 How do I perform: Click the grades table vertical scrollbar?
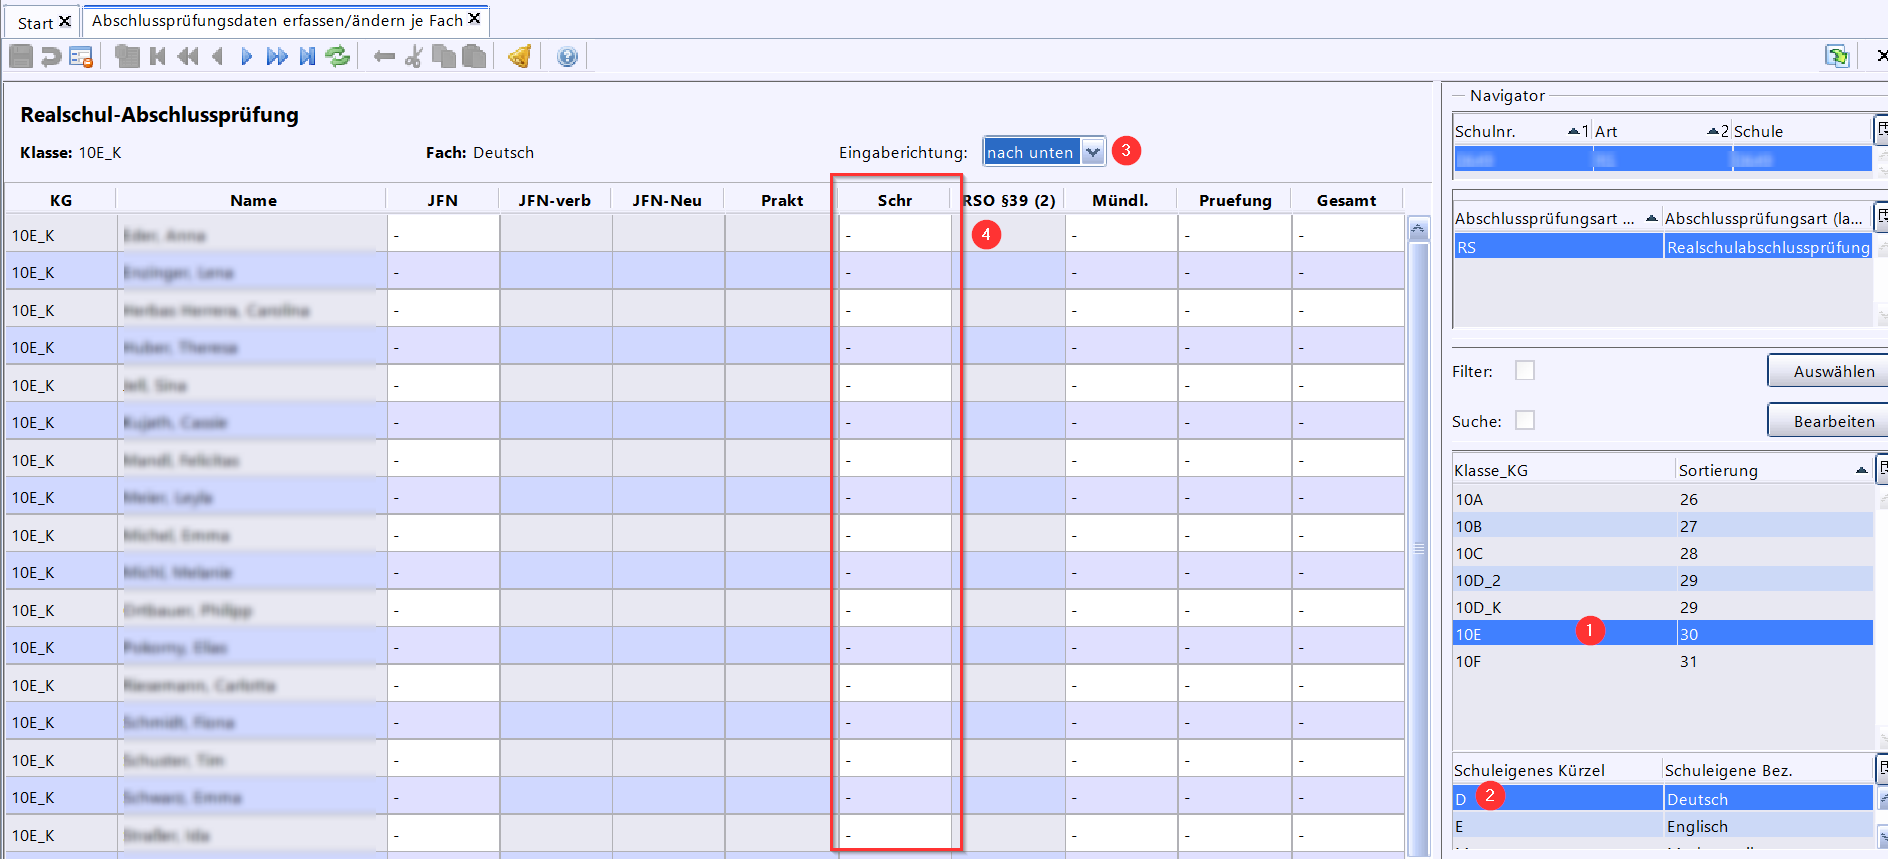click(x=1418, y=548)
